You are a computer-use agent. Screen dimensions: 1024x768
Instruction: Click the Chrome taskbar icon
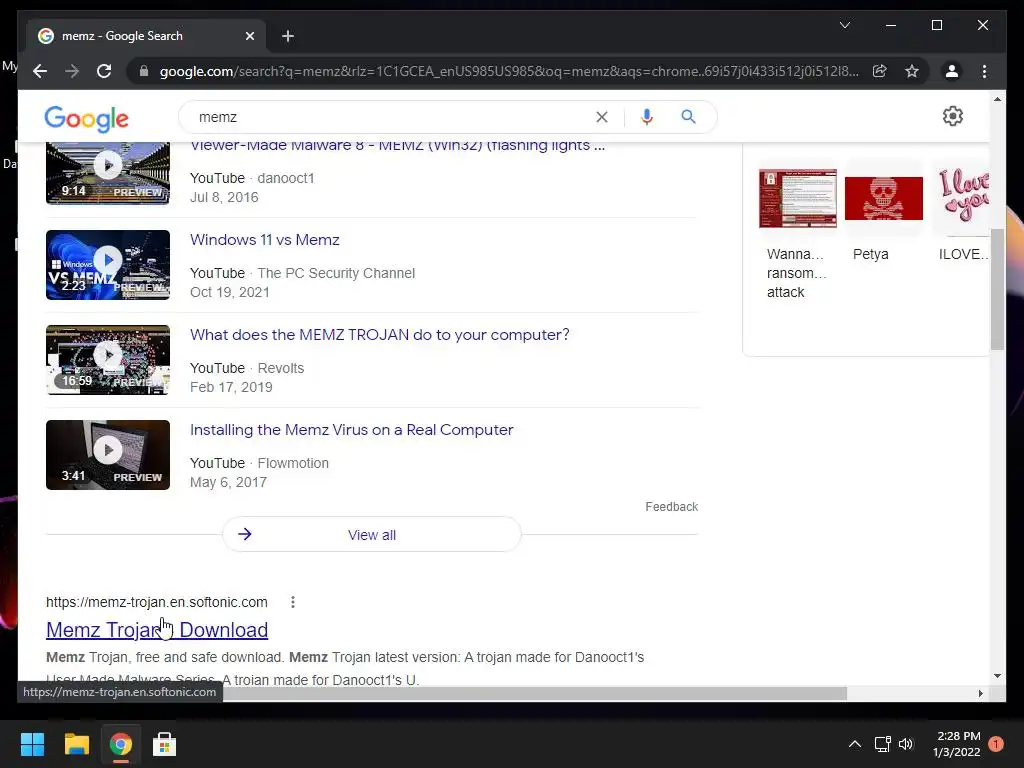click(x=120, y=744)
